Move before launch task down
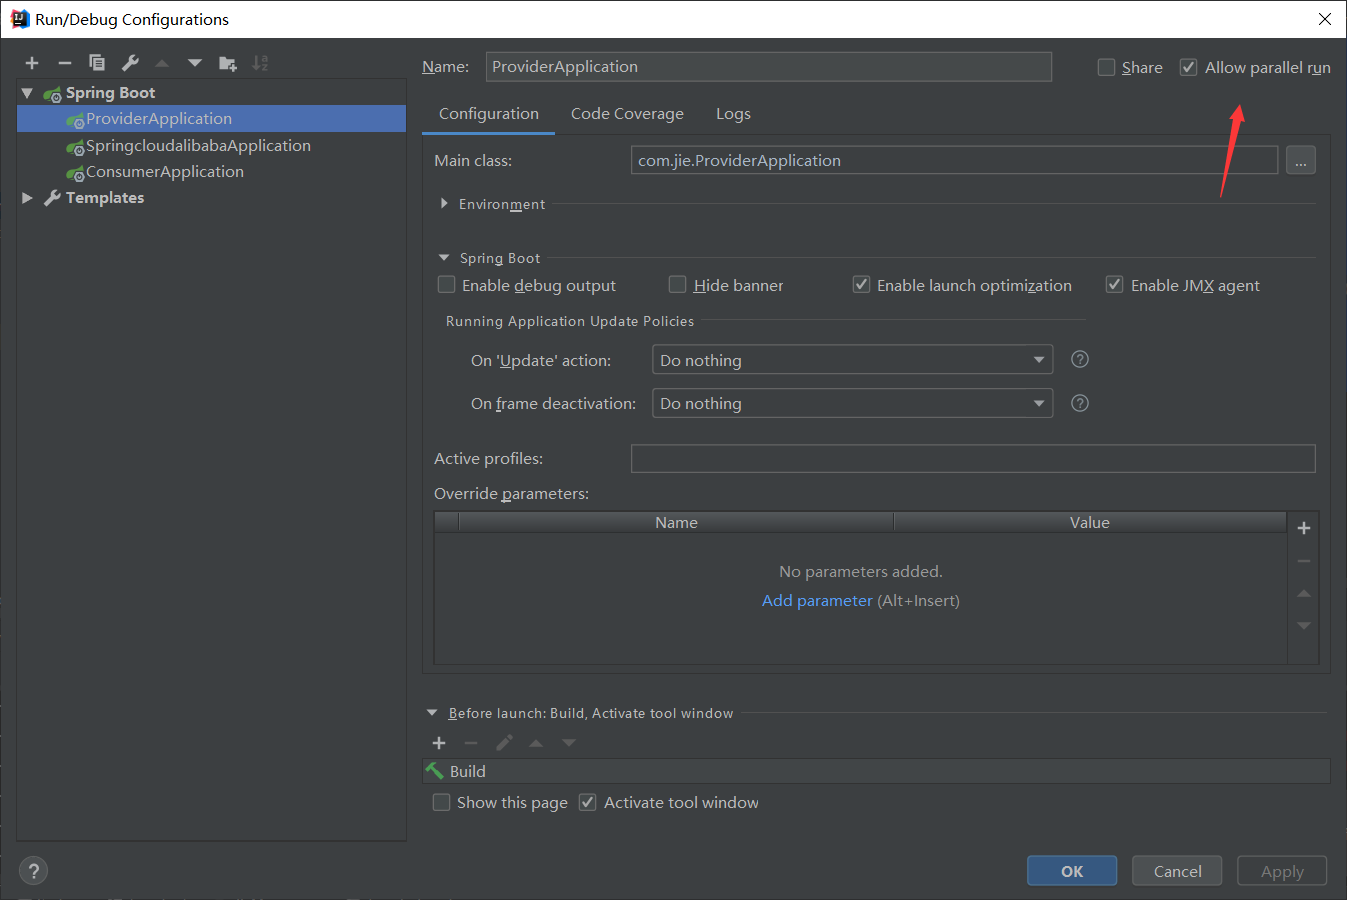 click(x=569, y=743)
